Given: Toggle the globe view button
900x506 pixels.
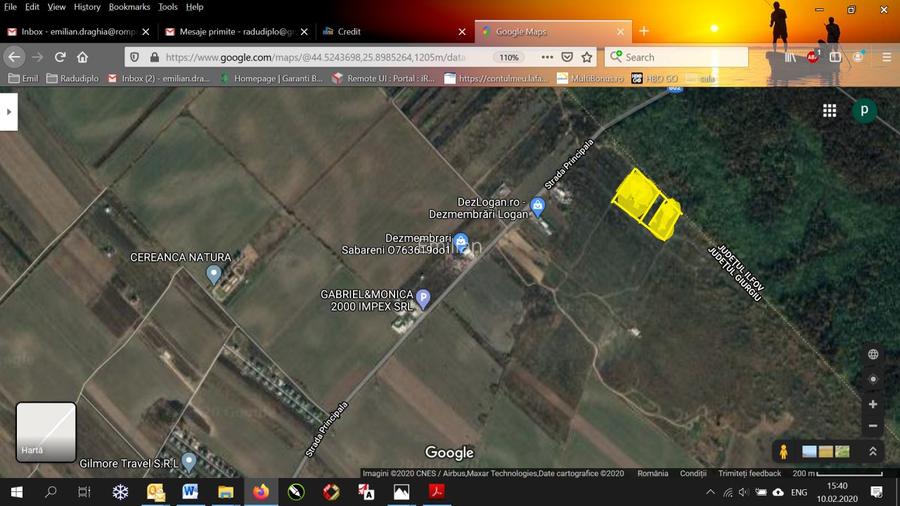Looking at the screenshot, I should click(873, 354).
